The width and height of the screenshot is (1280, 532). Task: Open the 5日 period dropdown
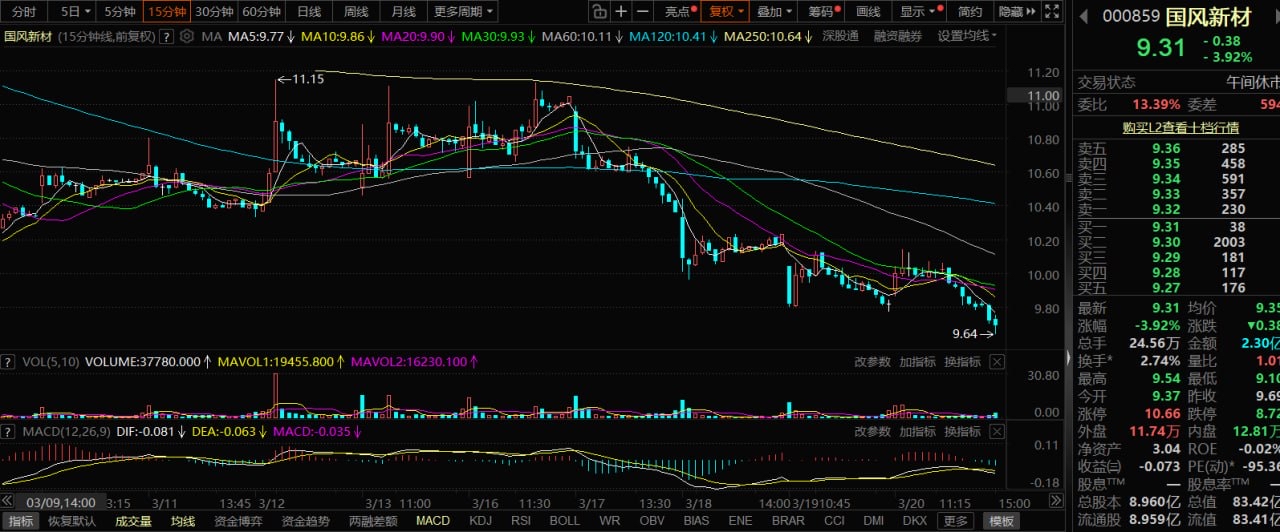(75, 12)
